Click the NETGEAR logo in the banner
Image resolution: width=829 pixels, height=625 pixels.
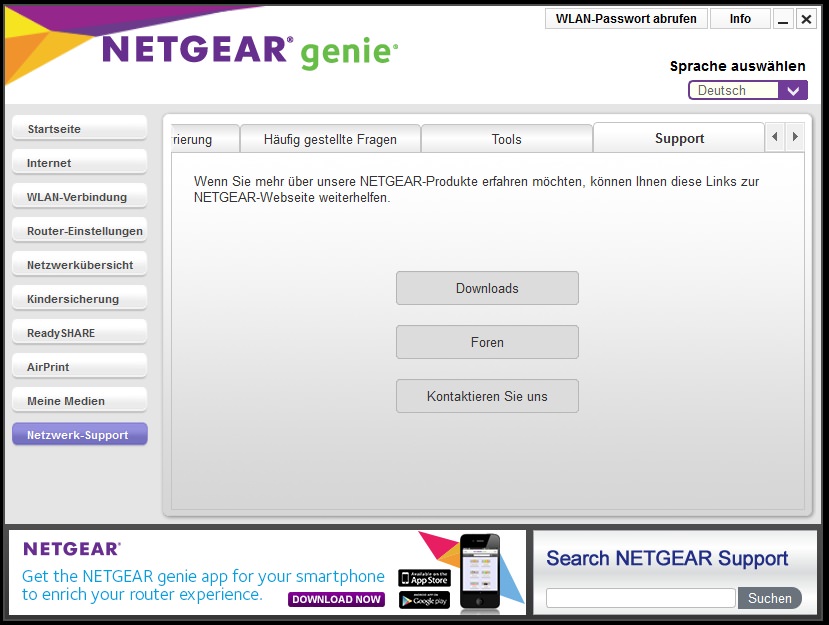pos(72,549)
